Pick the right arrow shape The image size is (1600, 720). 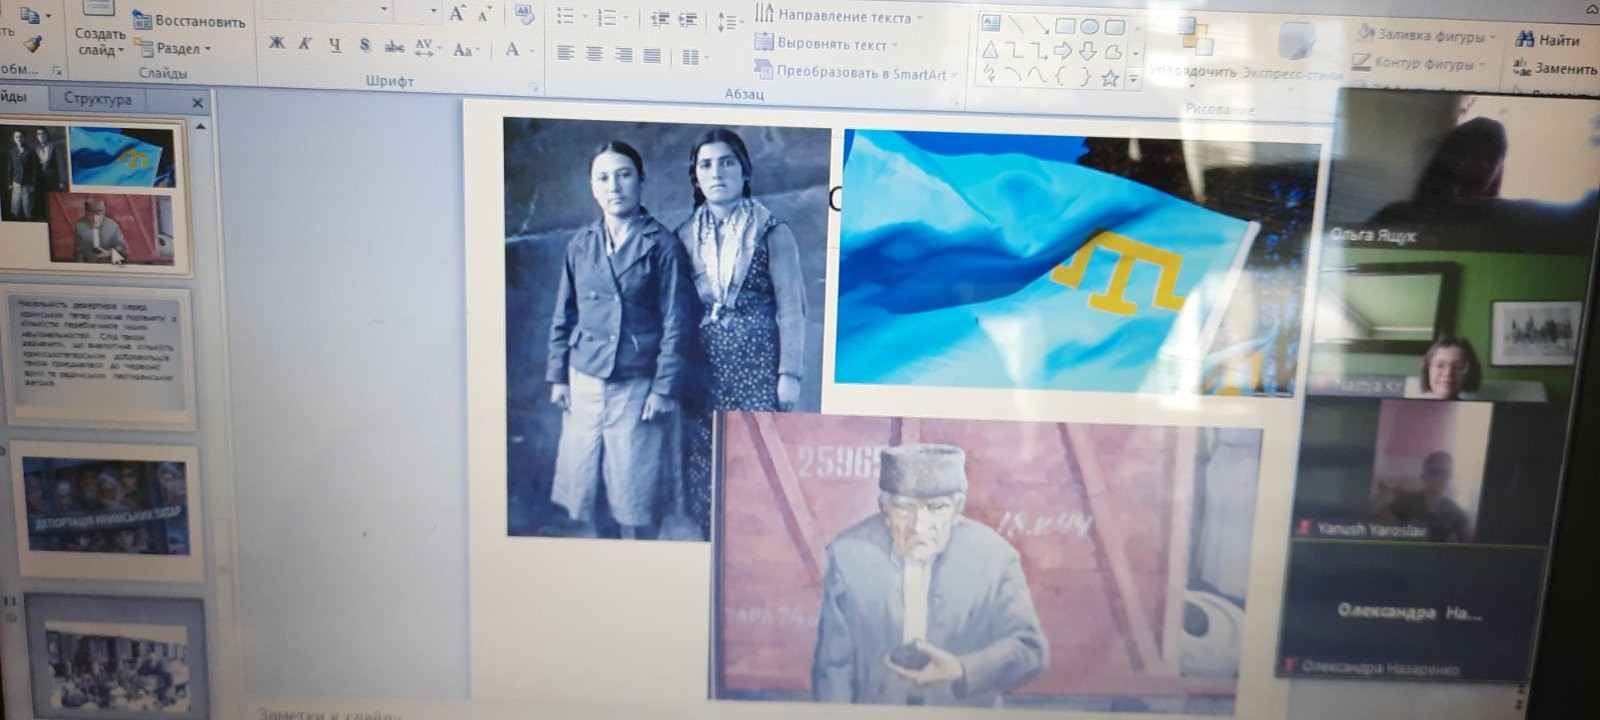pyautogui.click(x=1063, y=51)
